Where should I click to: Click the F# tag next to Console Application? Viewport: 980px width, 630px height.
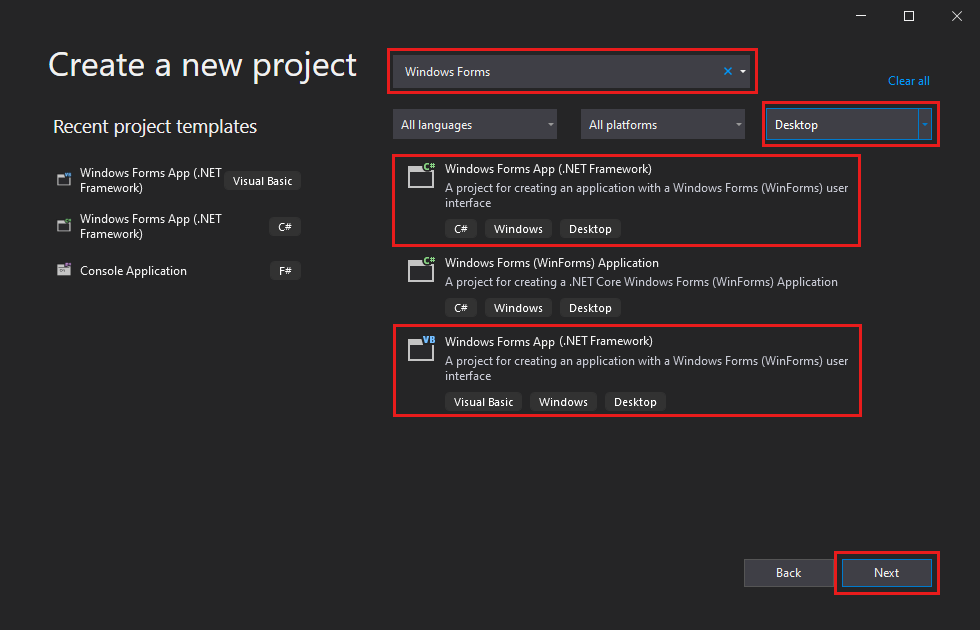pos(284,270)
